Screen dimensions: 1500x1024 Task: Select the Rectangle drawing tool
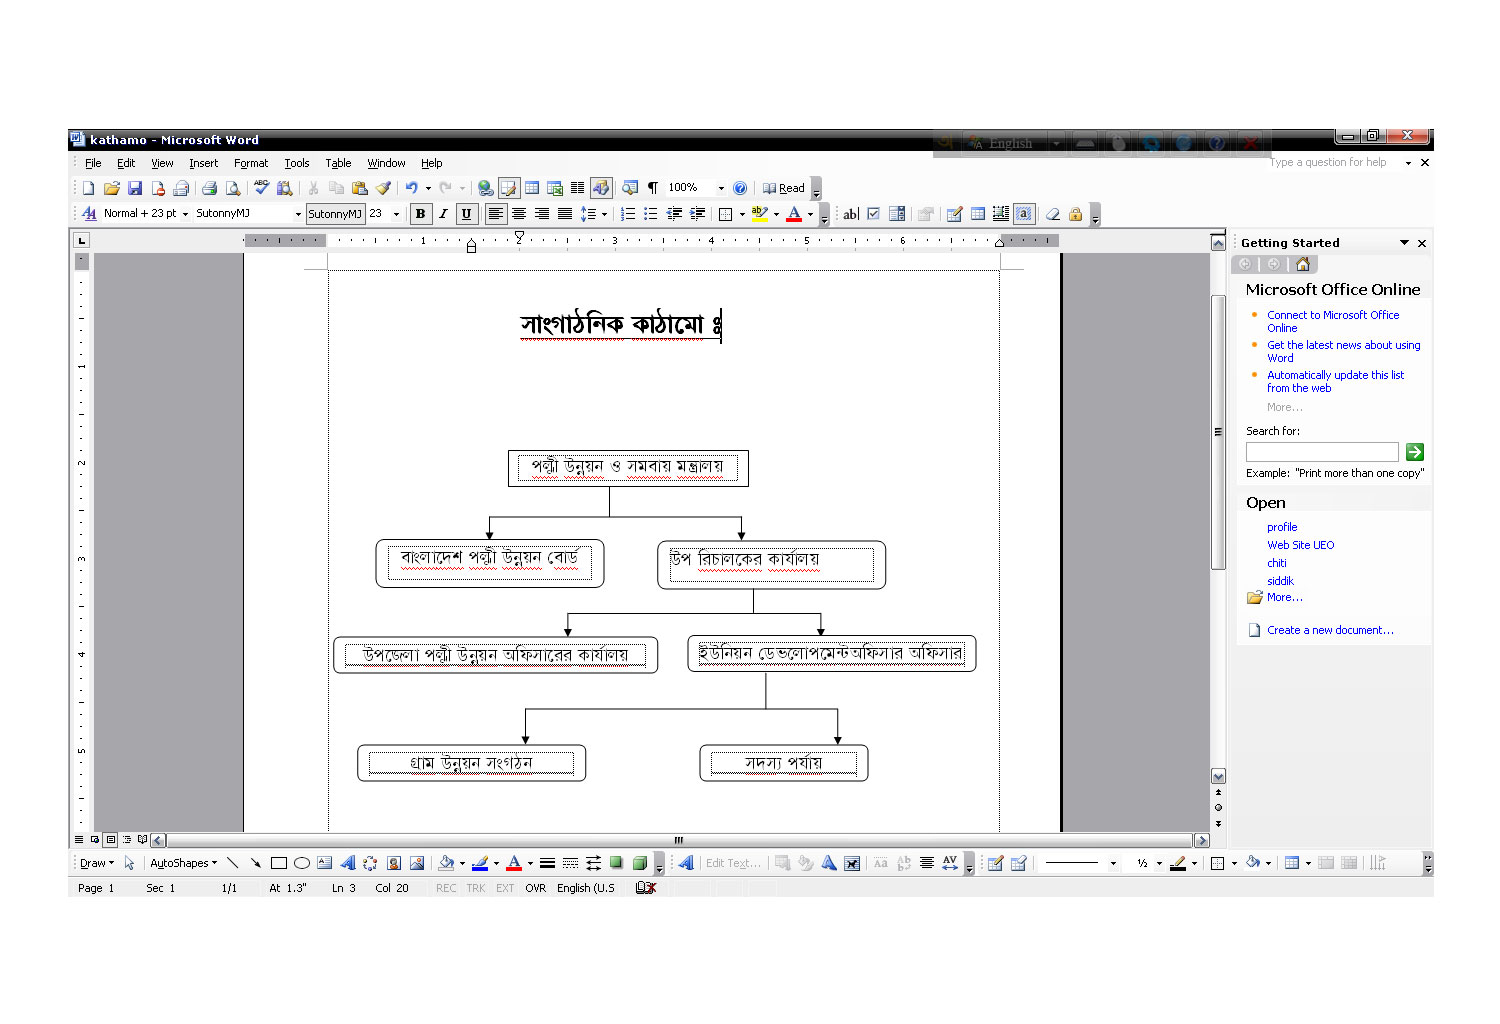pyautogui.click(x=279, y=863)
